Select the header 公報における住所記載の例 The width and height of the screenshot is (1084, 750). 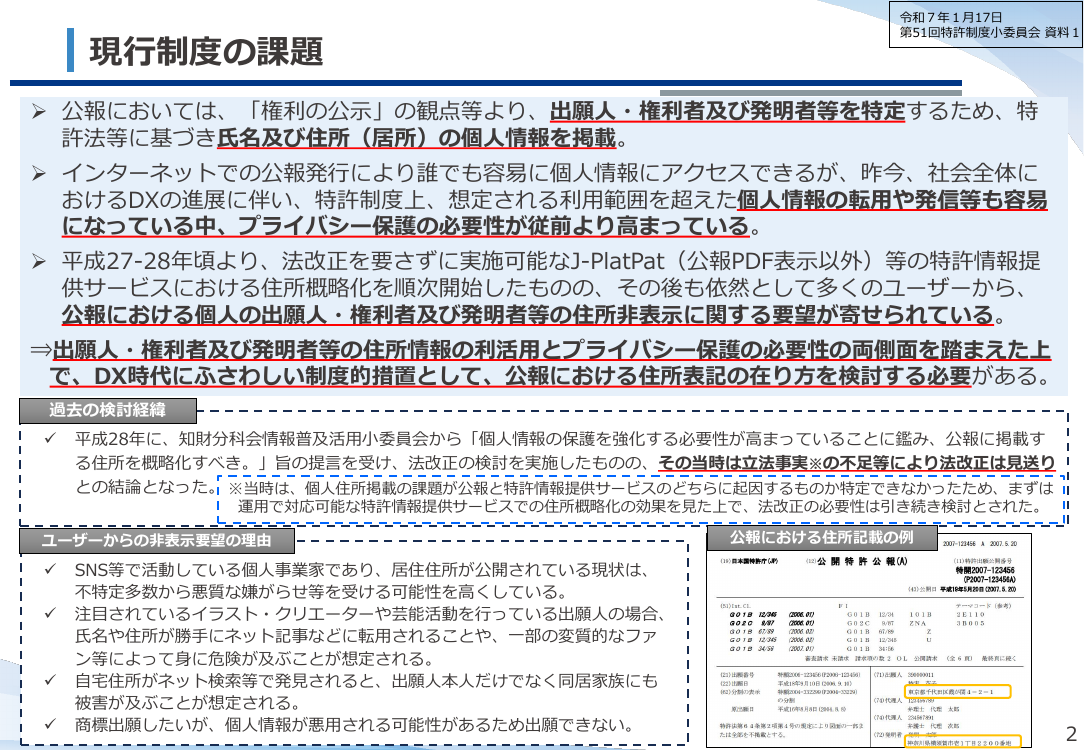822,537
